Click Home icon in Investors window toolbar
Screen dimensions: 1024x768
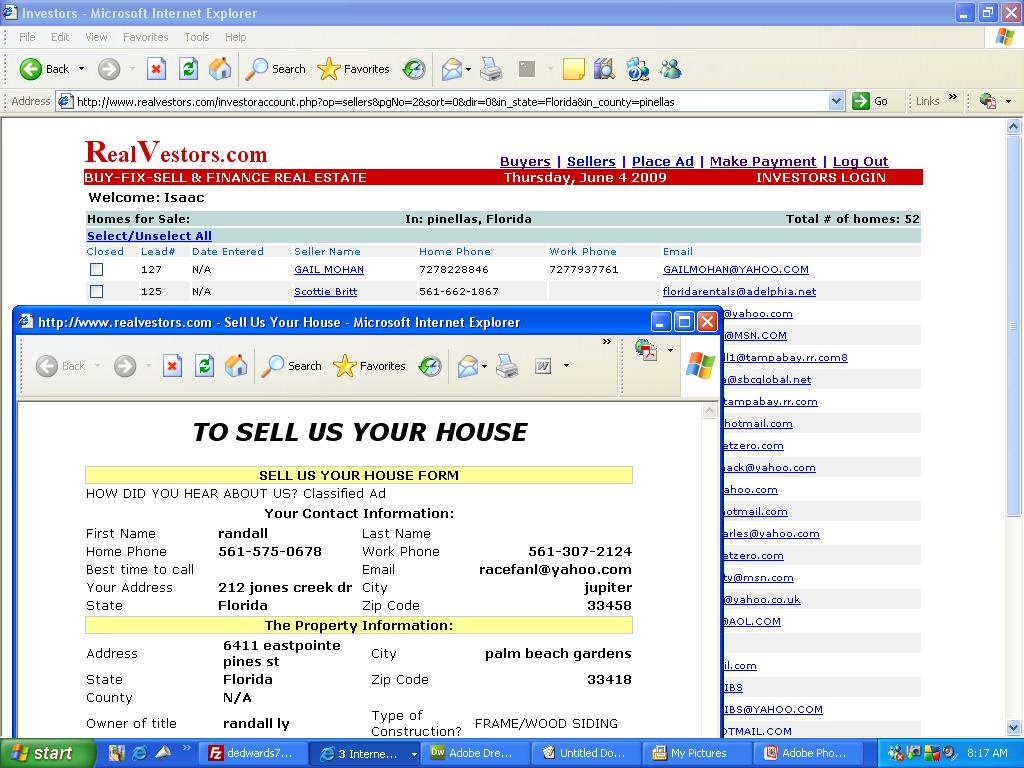pyautogui.click(x=220, y=69)
